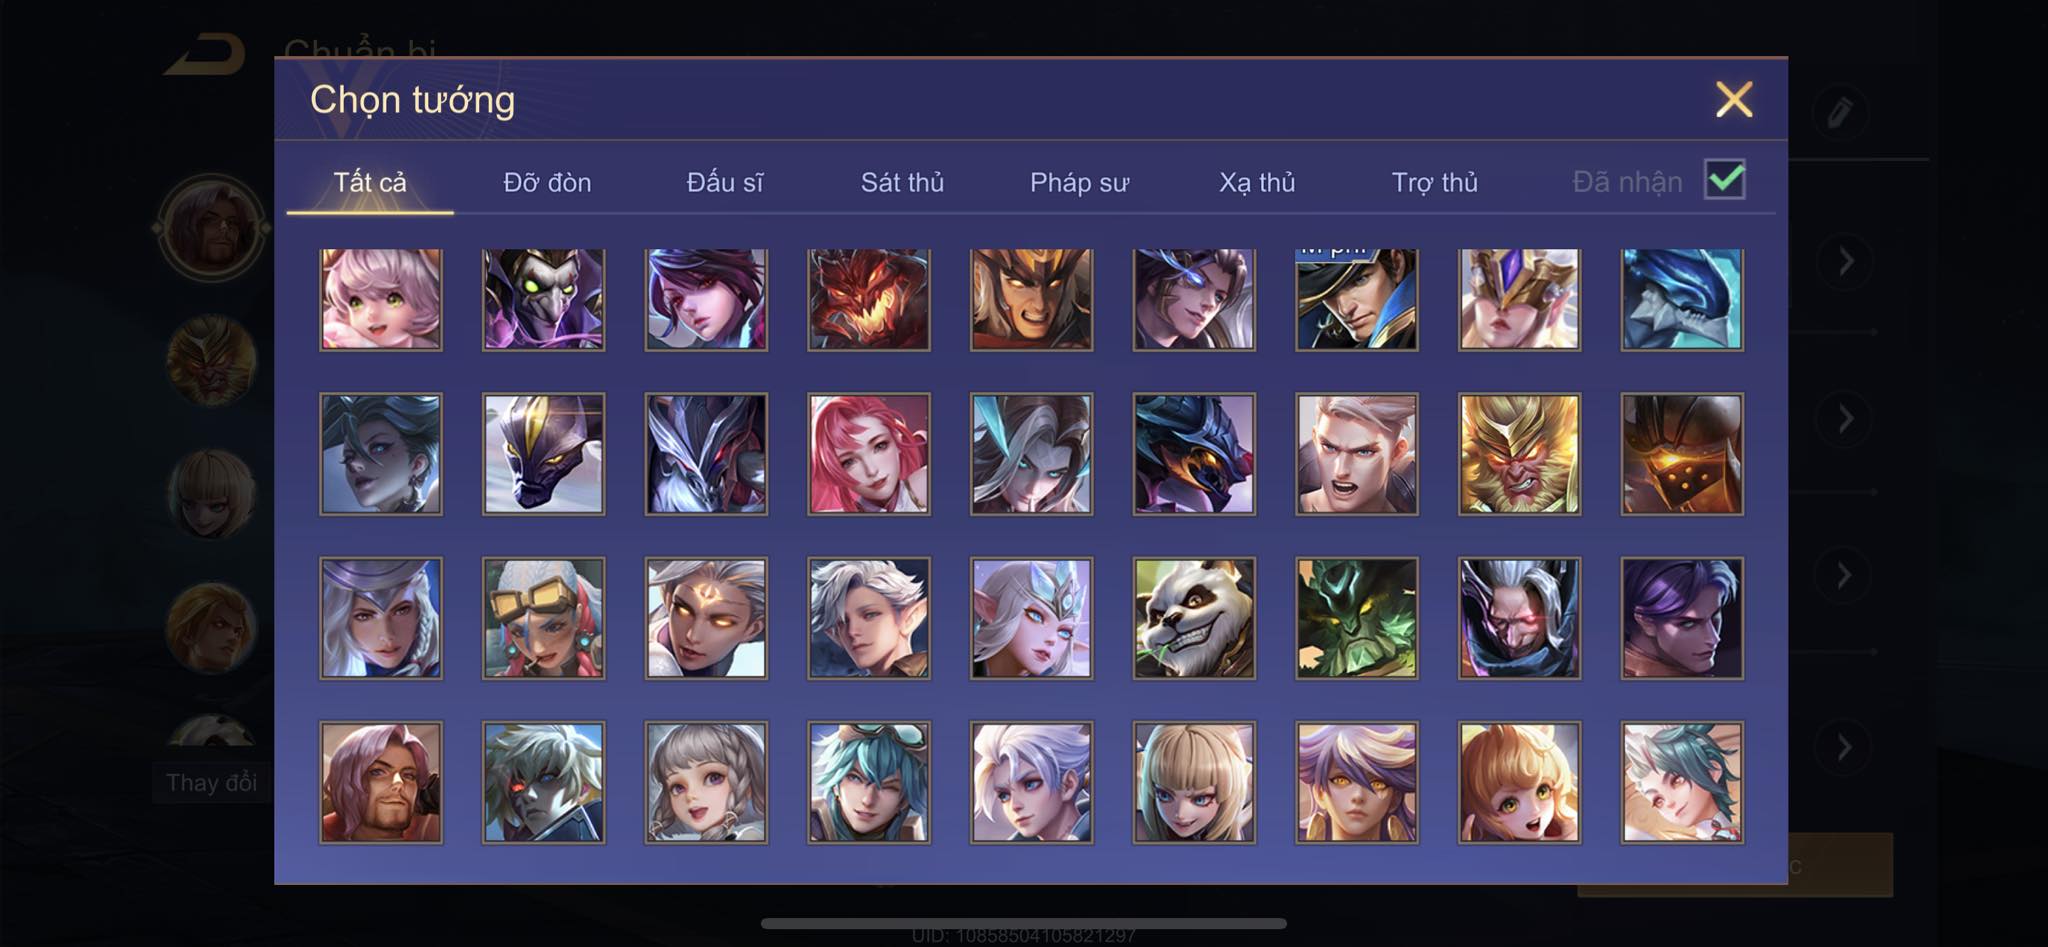Click the Thay đổi button

click(211, 782)
